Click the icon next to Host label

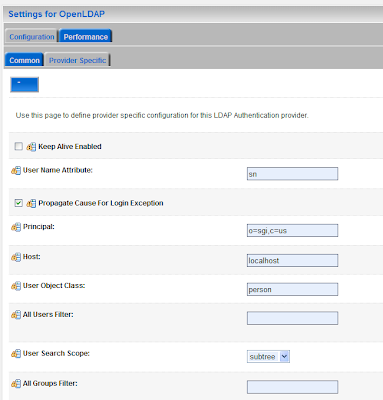(16, 257)
